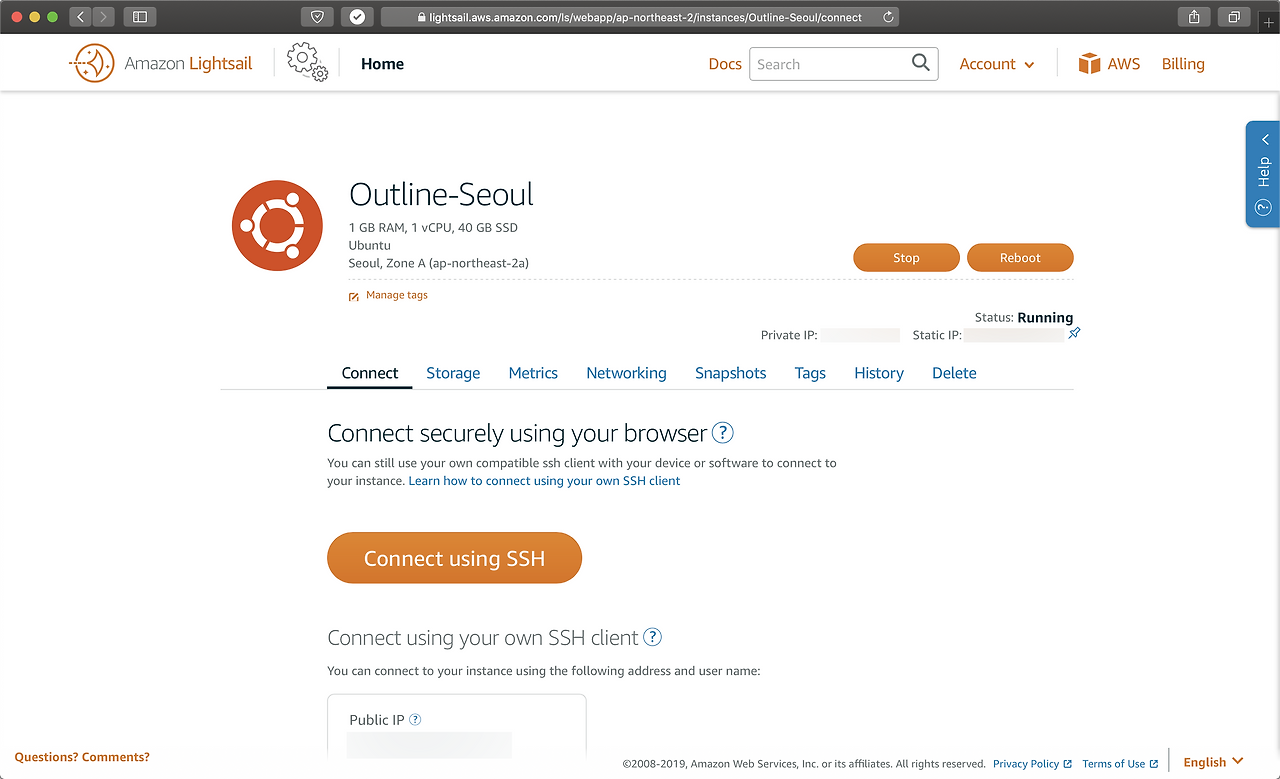Click the Ubuntu instance logo
Image resolution: width=1280 pixels, height=779 pixels.
[277, 226]
